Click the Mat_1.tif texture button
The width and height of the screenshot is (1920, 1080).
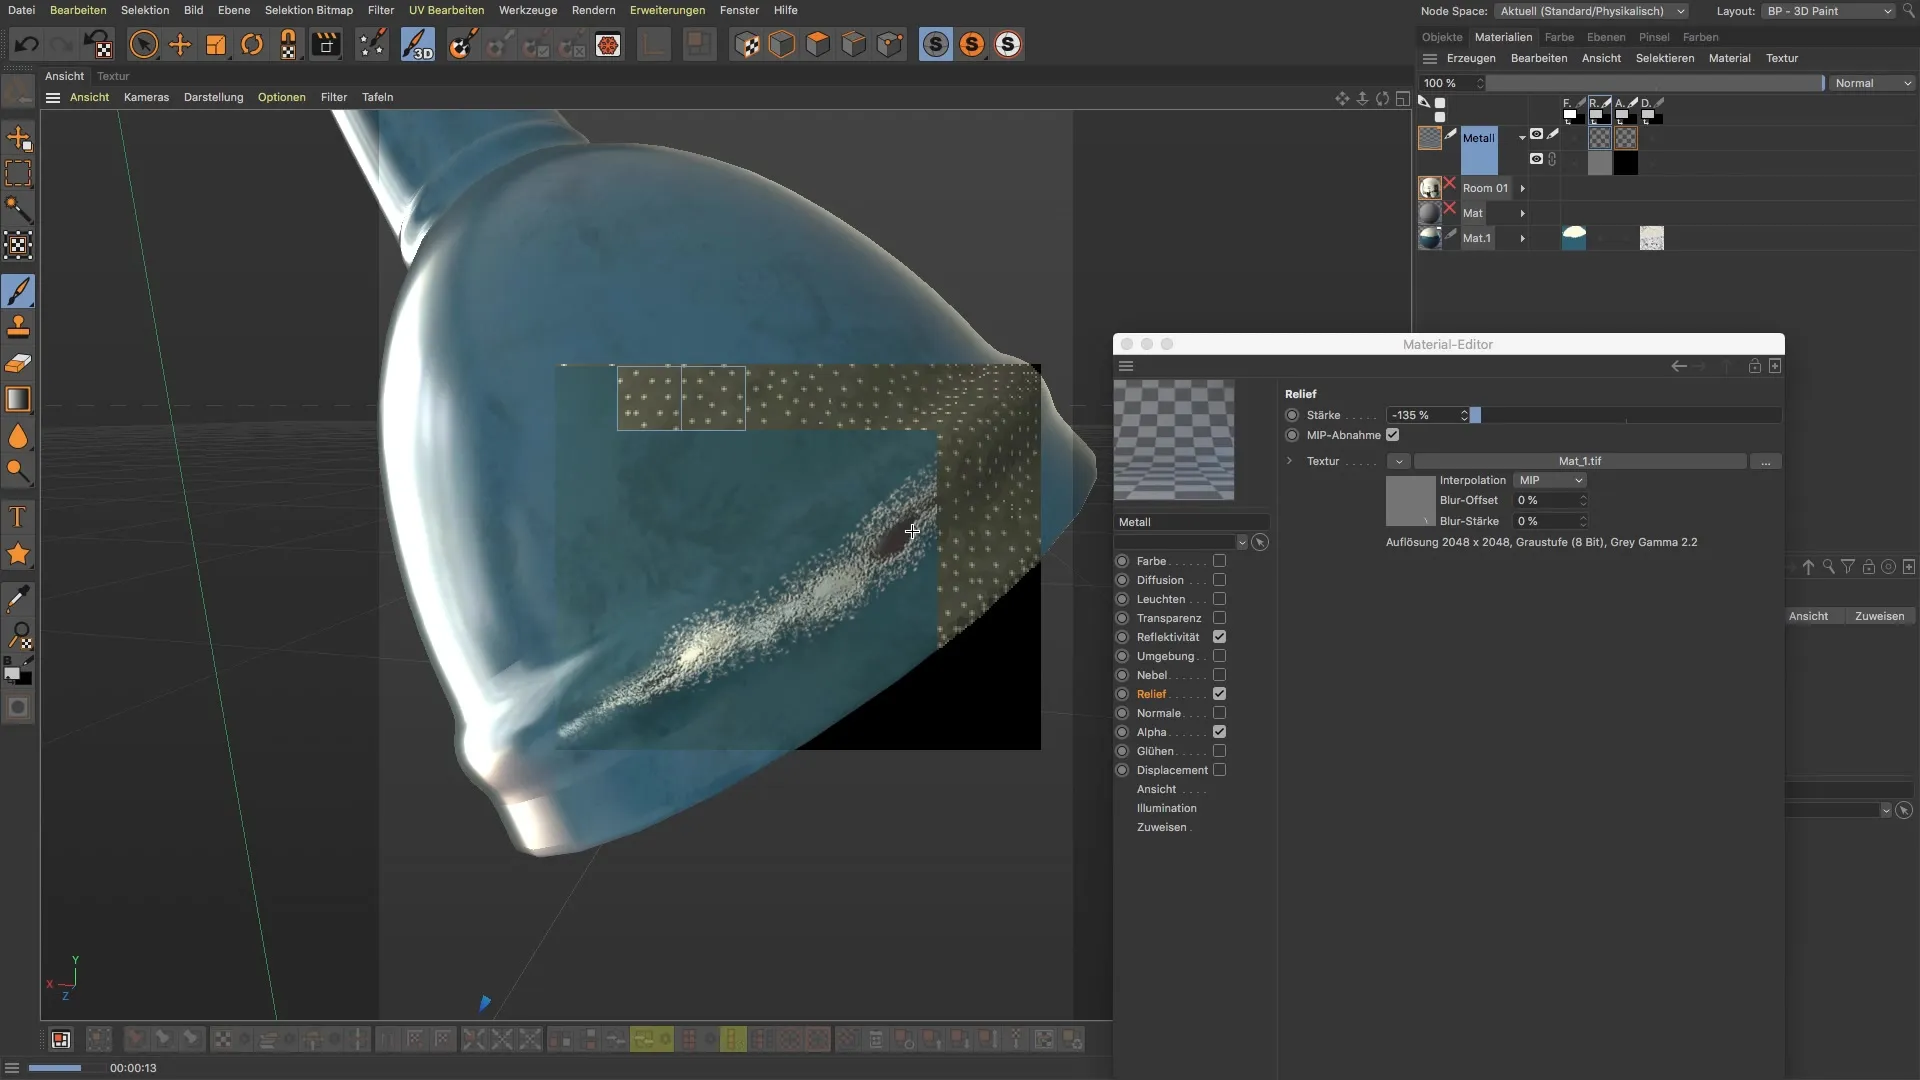coord(1580,461)
